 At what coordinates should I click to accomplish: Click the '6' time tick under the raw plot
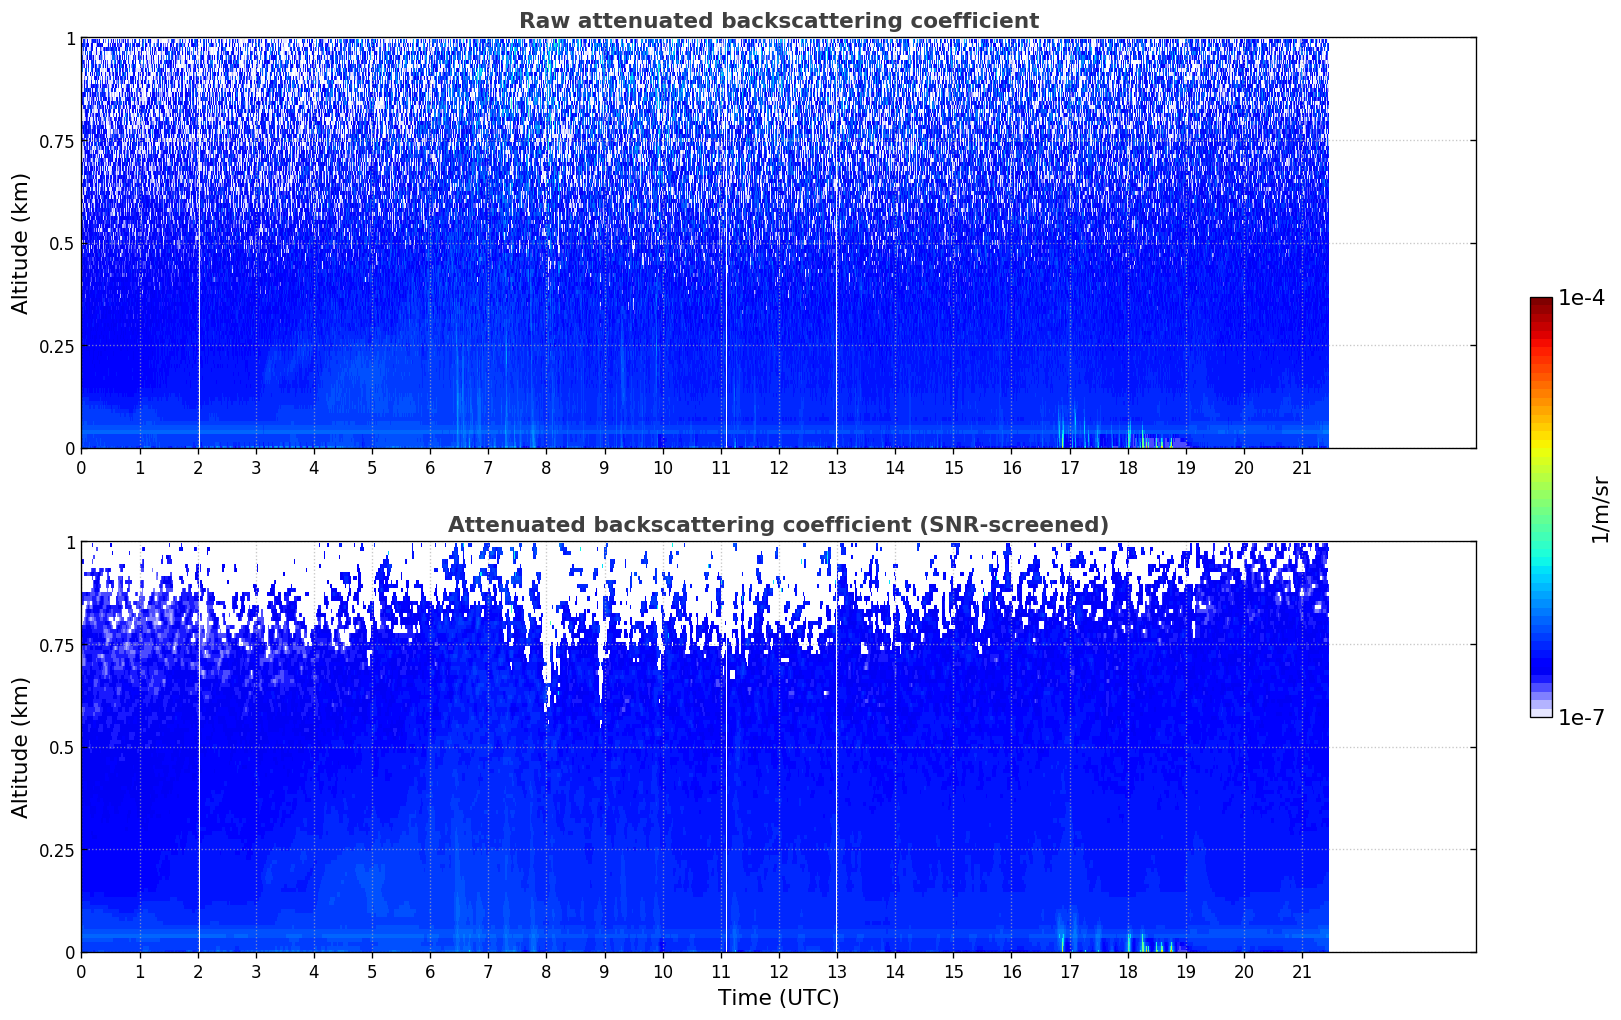(430, 467)
